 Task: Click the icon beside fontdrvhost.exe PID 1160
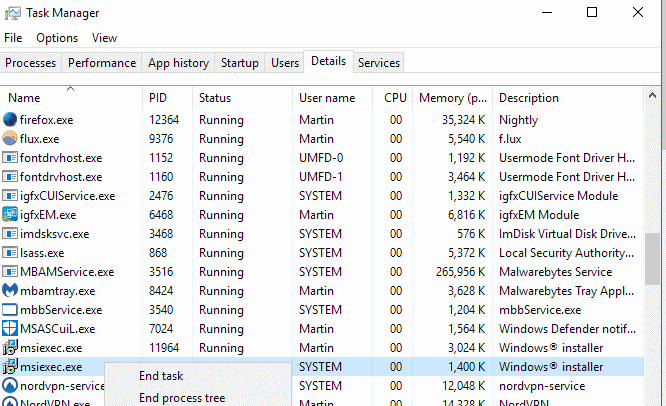point(10,177)
